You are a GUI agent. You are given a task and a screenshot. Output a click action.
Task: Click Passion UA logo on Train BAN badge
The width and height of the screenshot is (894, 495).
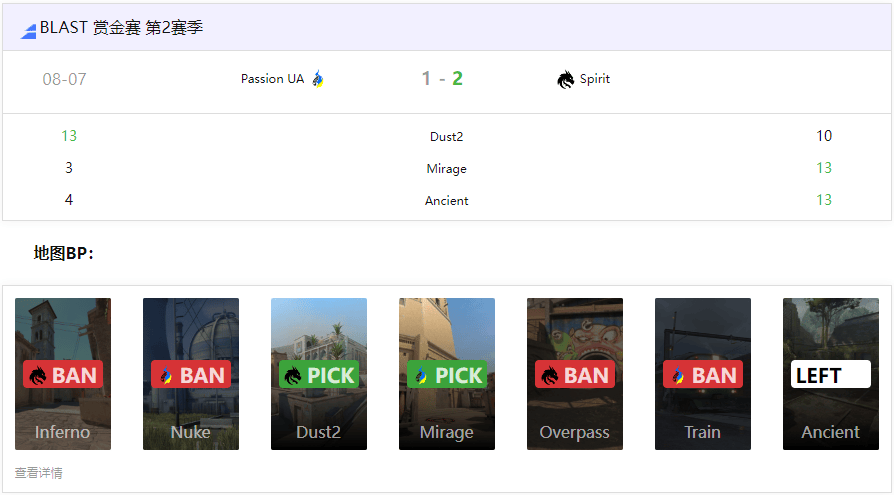[x=677, y=375]
